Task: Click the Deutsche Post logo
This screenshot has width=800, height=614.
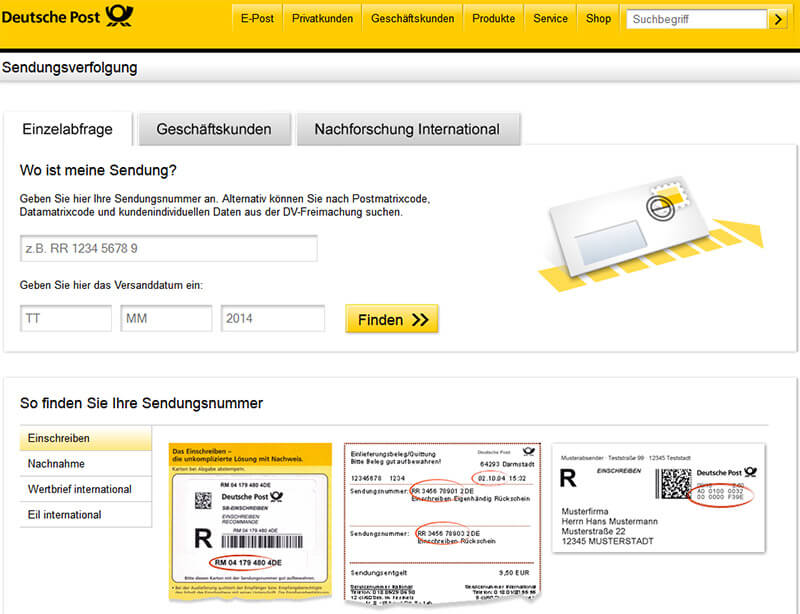Action: coord(67,16)
